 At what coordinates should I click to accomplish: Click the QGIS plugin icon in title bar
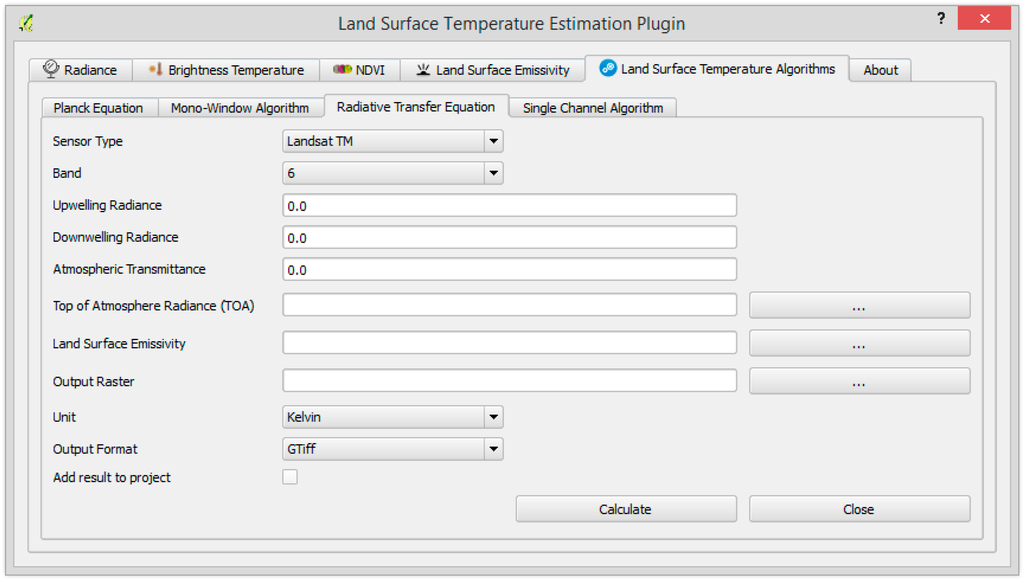click(28, 22)
